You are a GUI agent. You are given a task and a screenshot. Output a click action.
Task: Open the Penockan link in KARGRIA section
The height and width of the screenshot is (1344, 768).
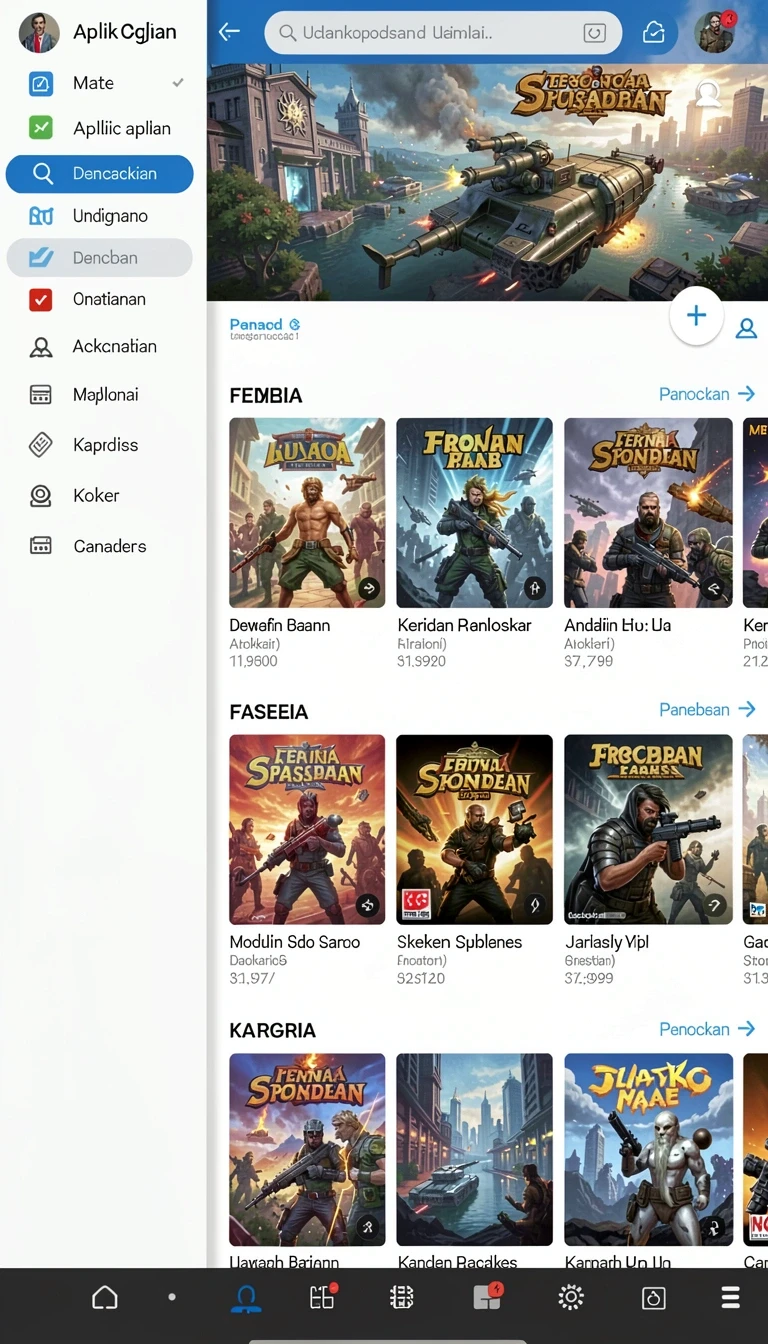(x=706, y=1029)
